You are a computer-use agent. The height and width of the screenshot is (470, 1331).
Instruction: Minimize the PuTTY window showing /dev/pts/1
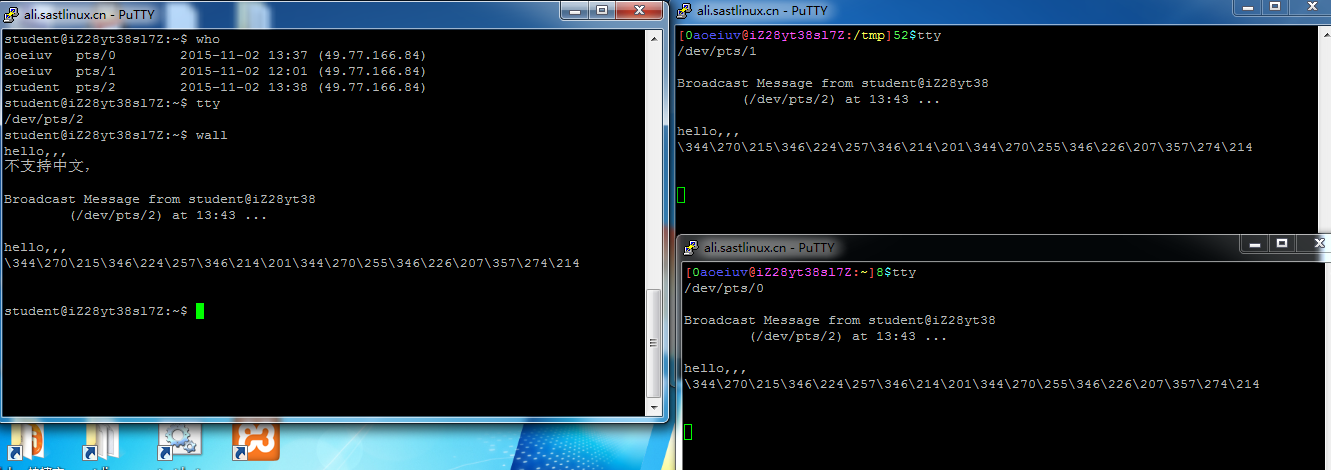(1246, 7)
